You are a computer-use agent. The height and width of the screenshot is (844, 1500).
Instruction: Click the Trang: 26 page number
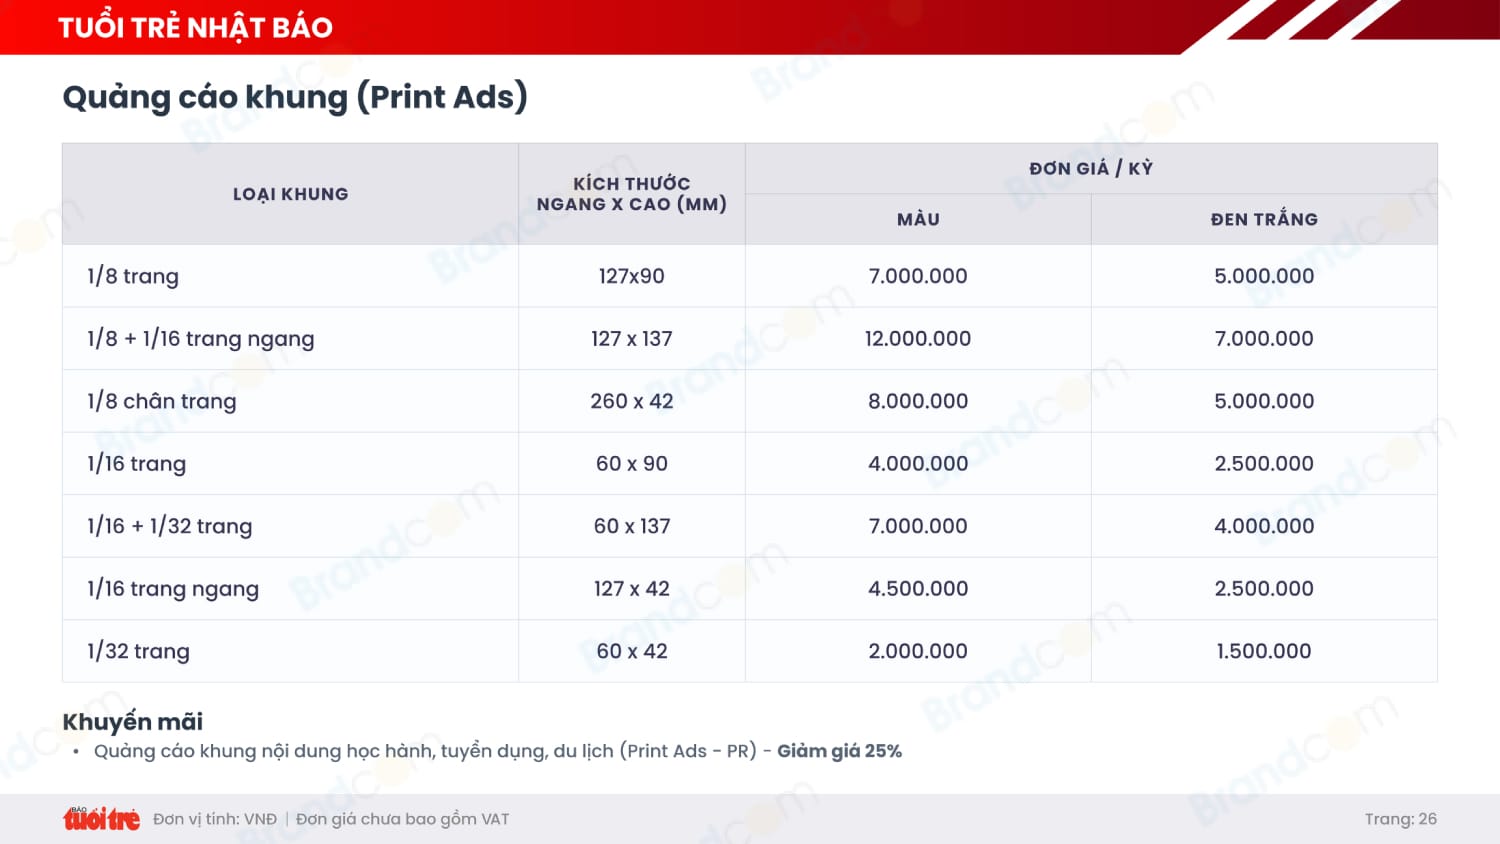(1400, 819)
